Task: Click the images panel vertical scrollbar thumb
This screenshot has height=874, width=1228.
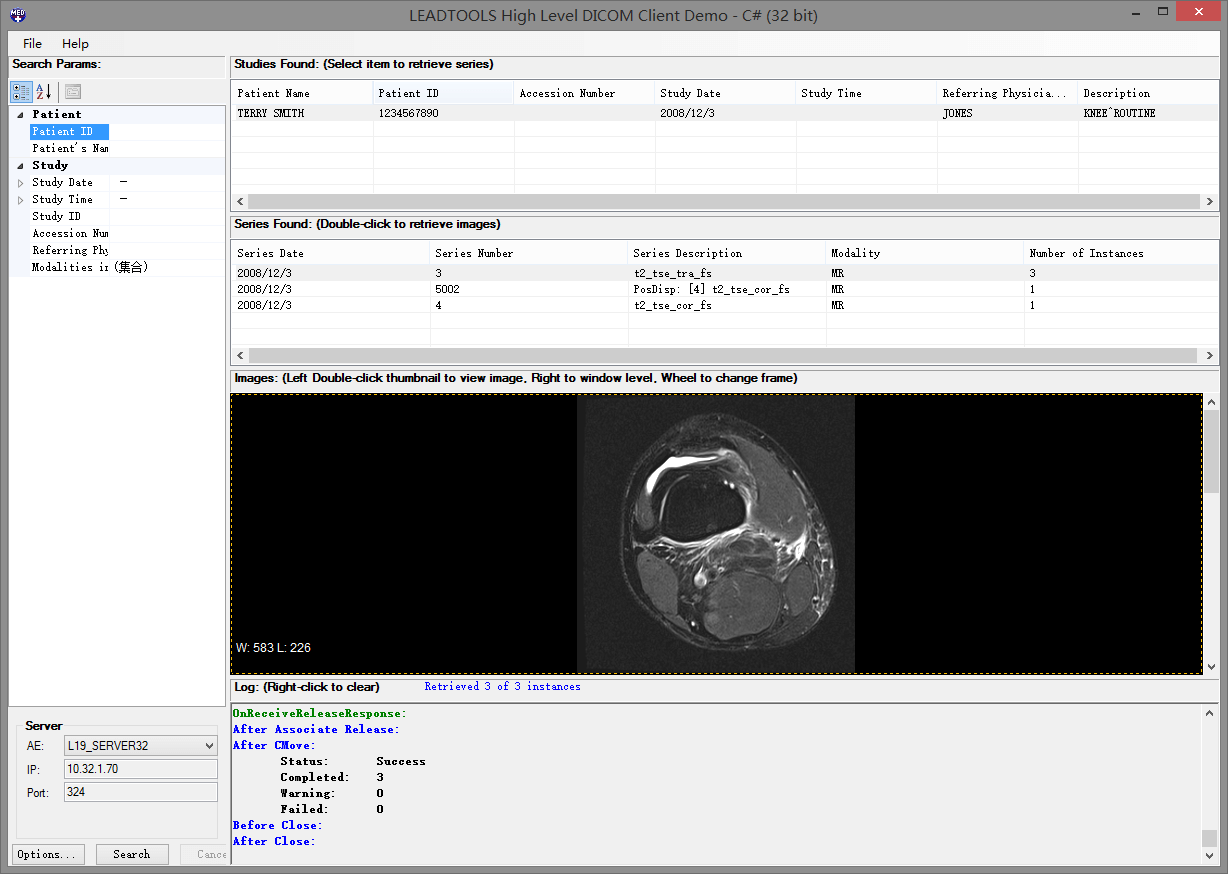Action: (x=1210, y=450)
